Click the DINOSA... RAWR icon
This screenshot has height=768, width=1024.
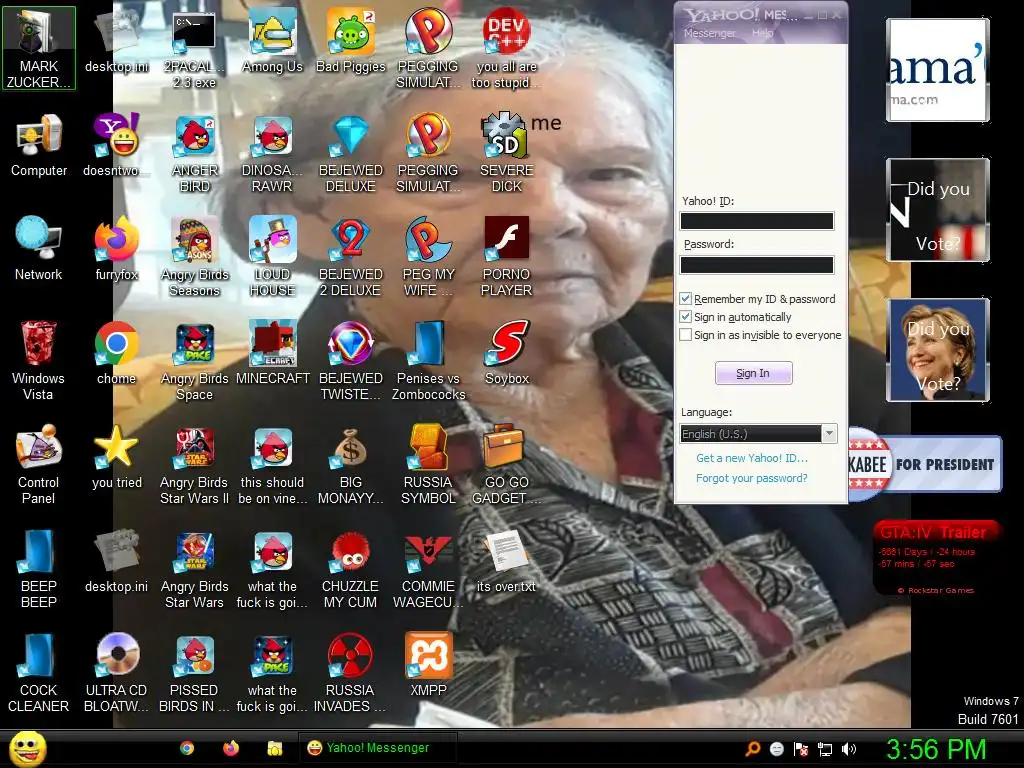coord(272,153)
